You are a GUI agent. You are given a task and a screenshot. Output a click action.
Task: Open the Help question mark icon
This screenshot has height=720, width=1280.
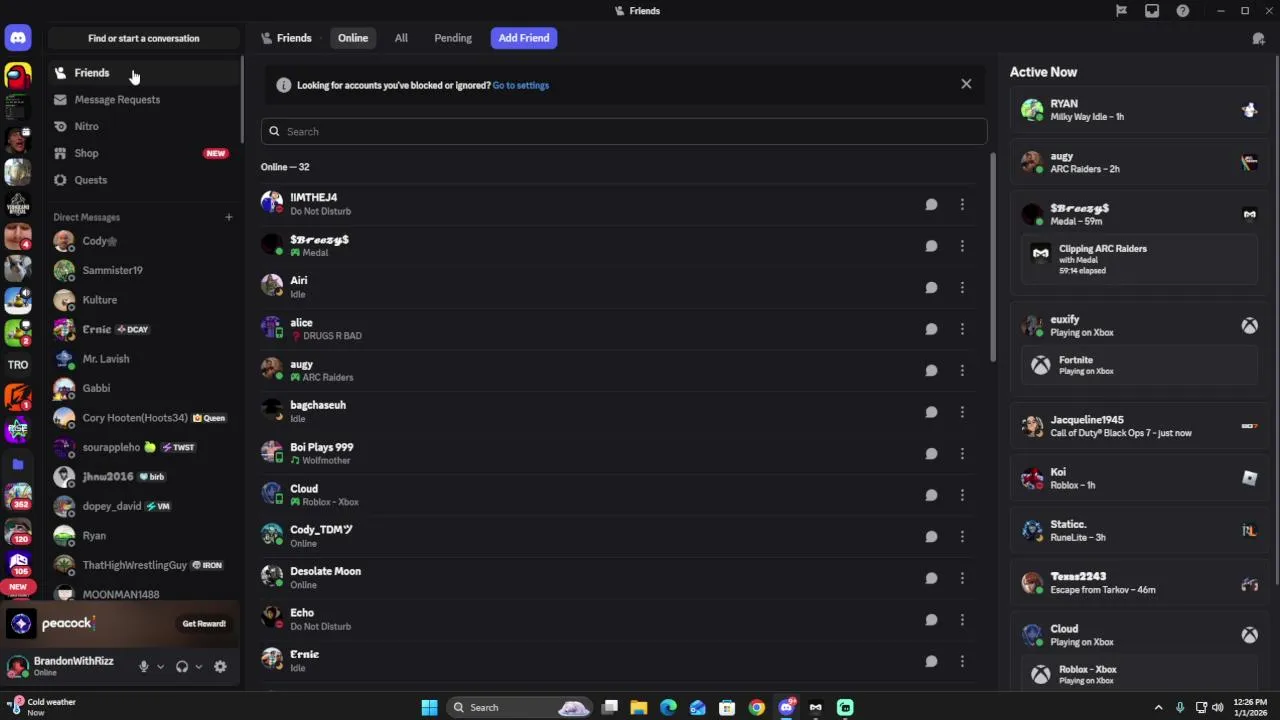click(1183, 11)
